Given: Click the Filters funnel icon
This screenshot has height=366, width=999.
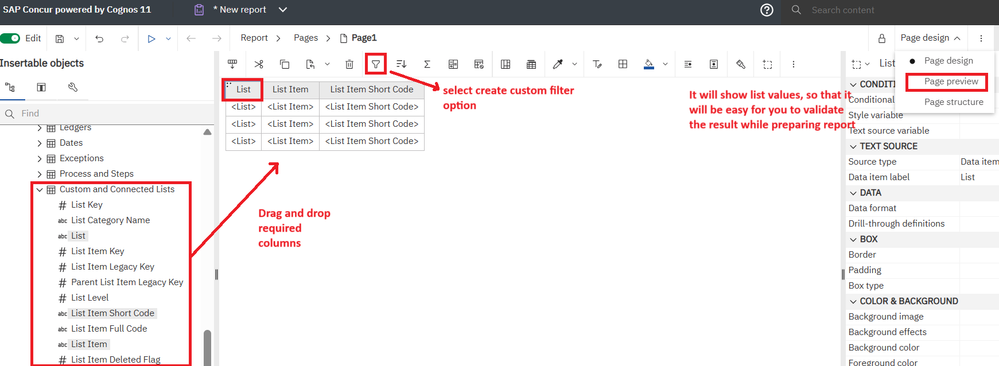Looking at the screenshot, I should pyautogui.click(x=376, y=64).
